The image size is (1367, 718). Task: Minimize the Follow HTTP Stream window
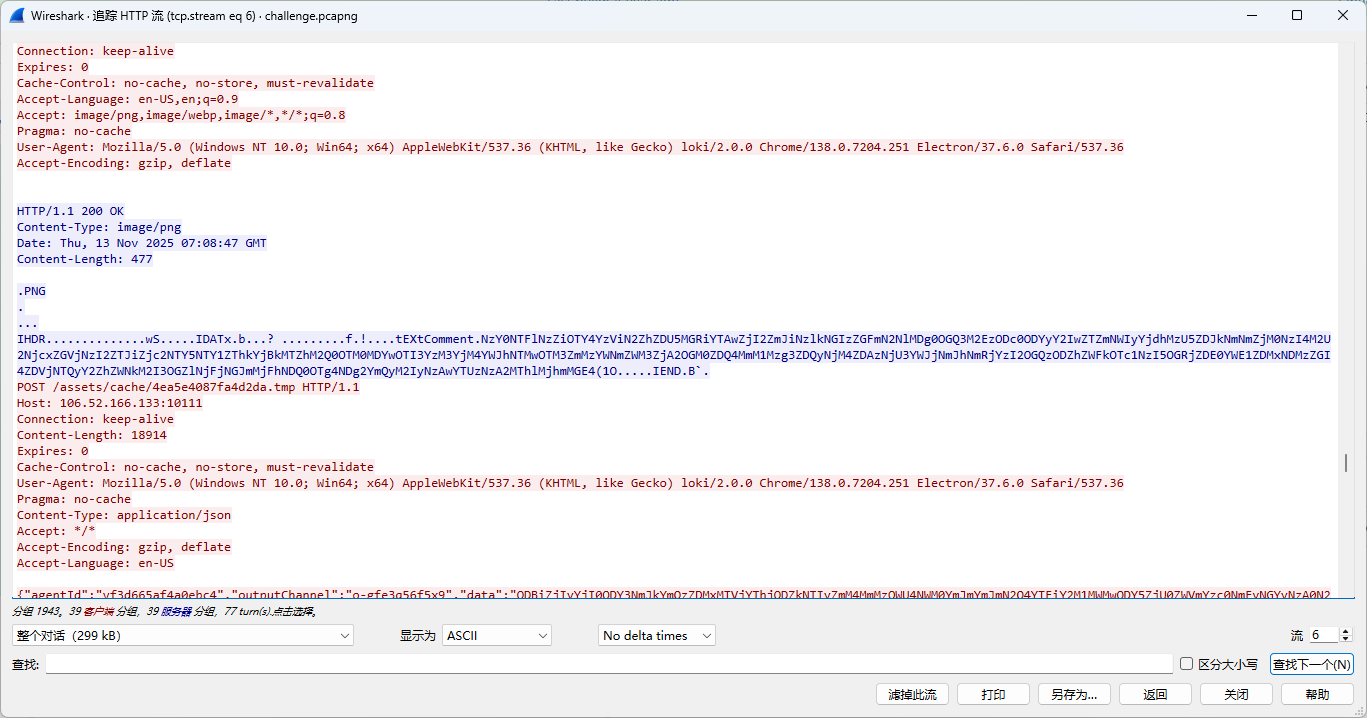pyautogui.click(x=1250, y=16)
